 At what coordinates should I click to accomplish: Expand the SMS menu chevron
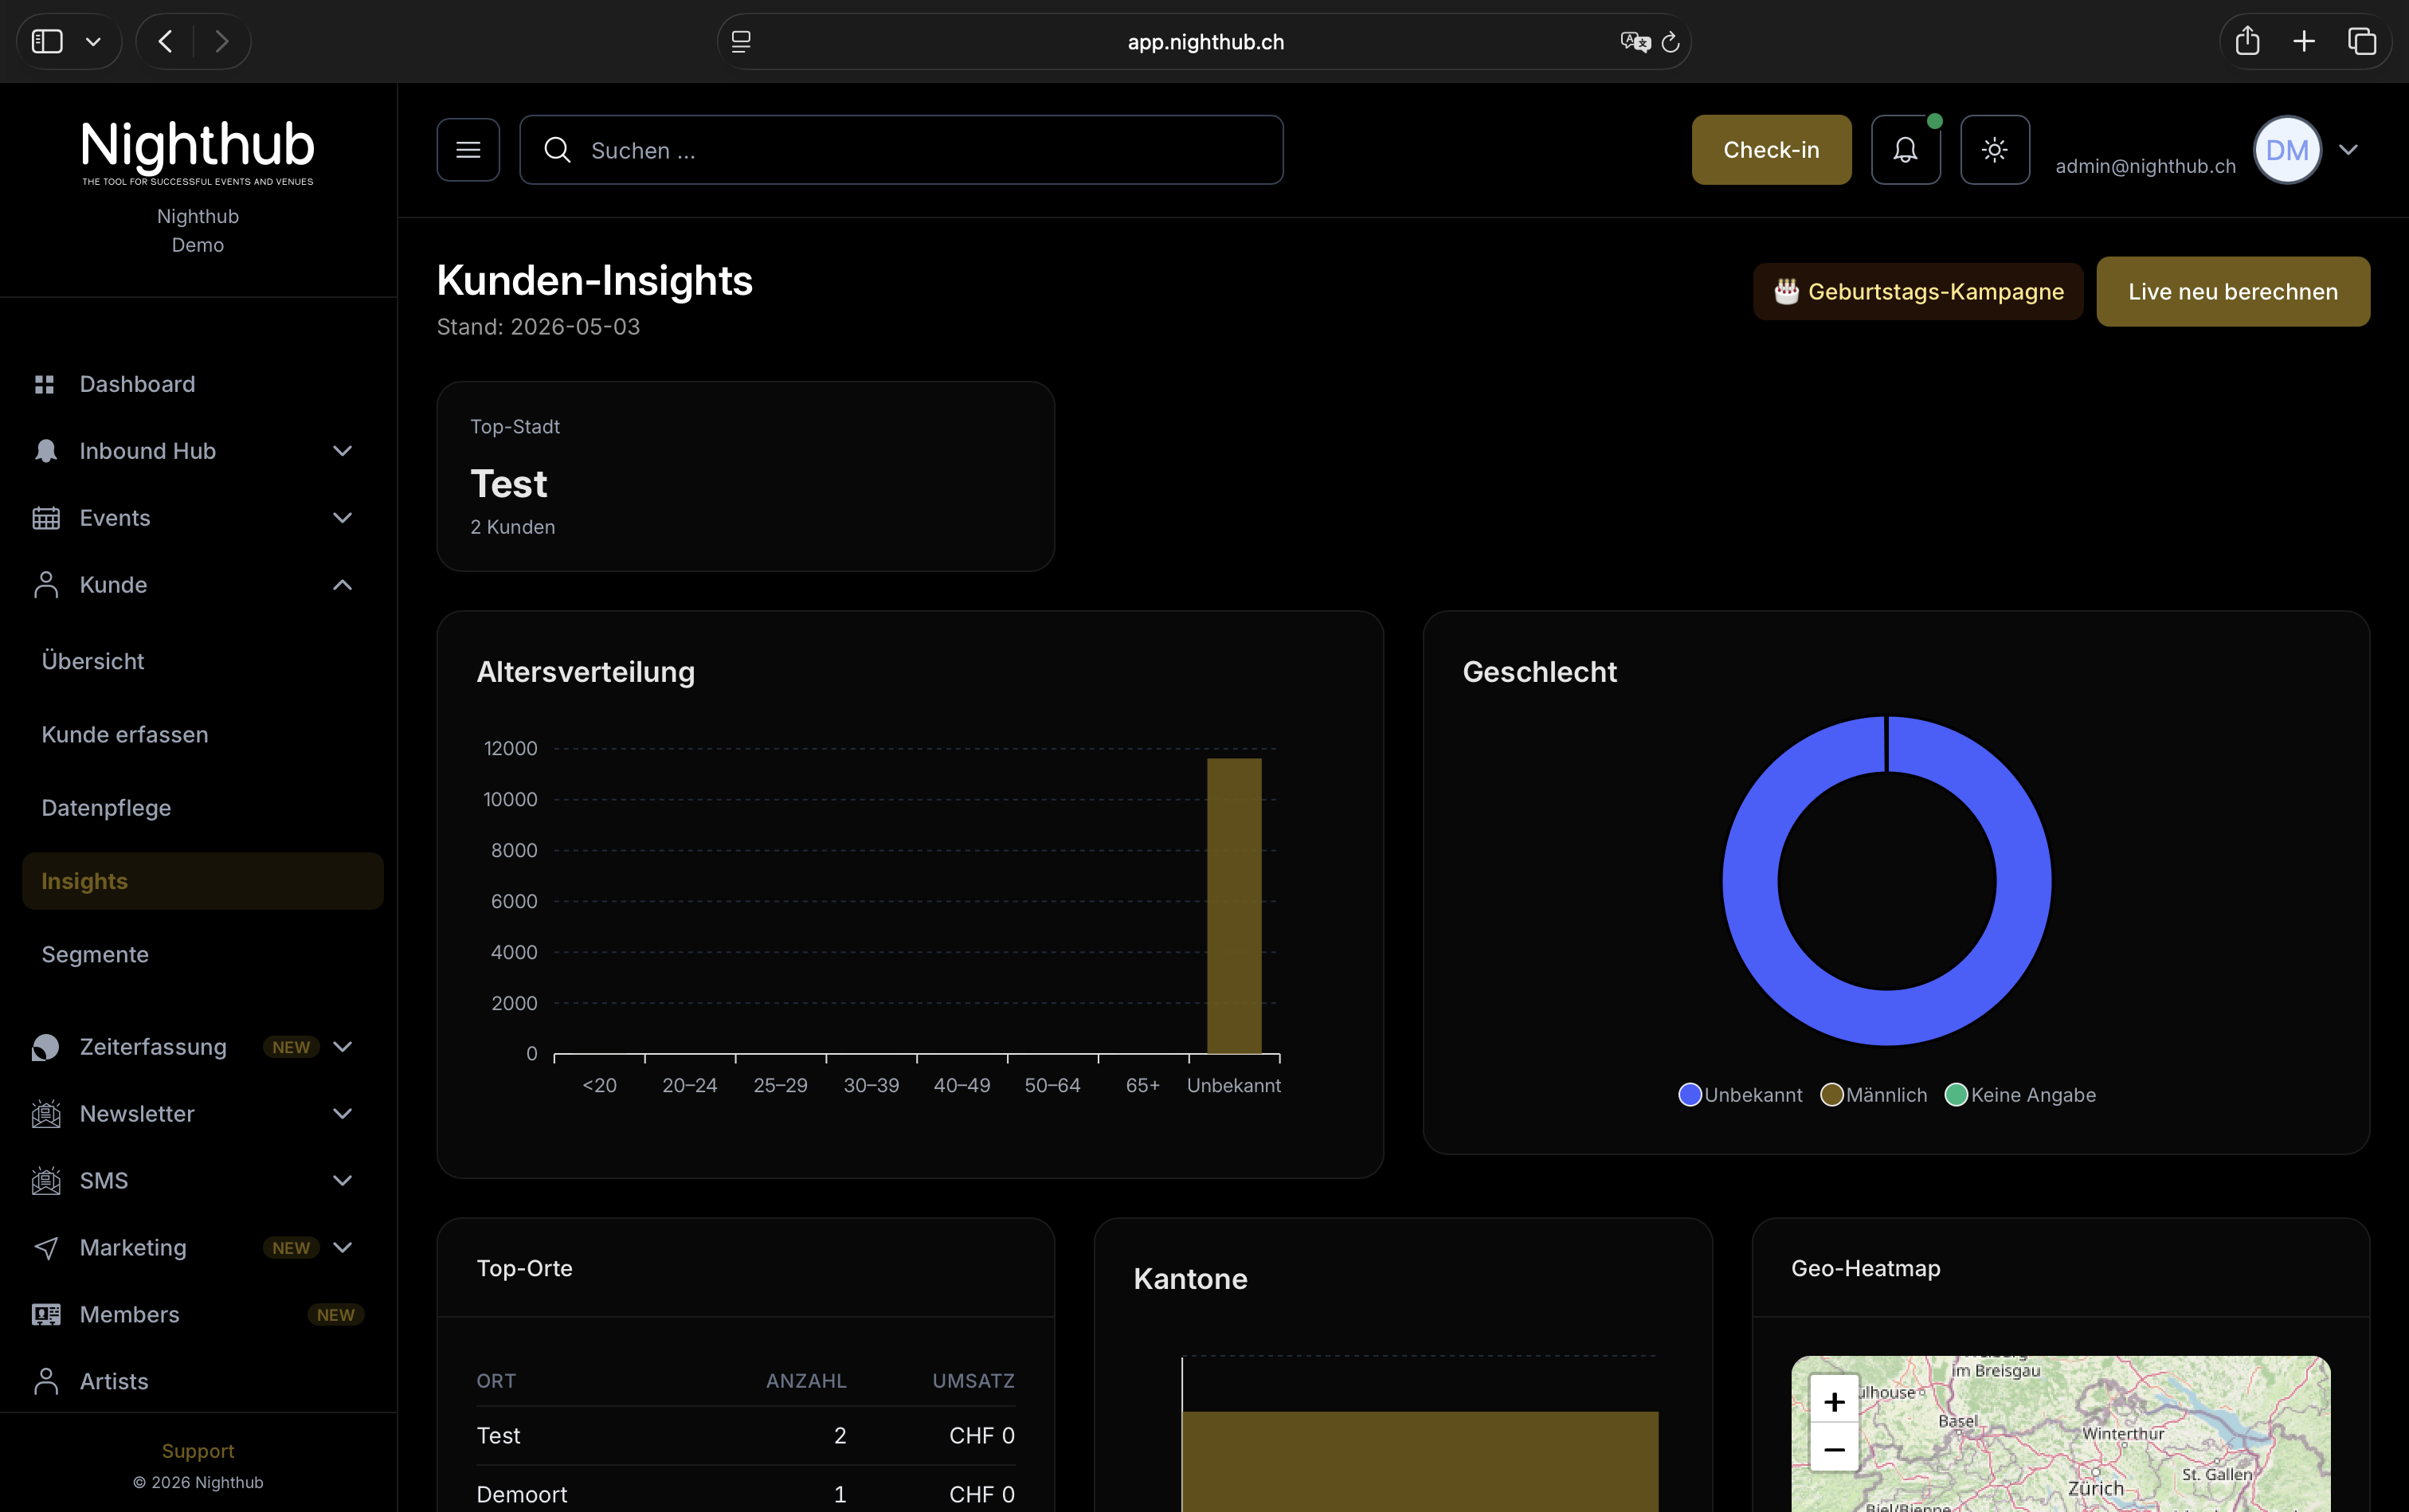click(x=342, y=1181)
